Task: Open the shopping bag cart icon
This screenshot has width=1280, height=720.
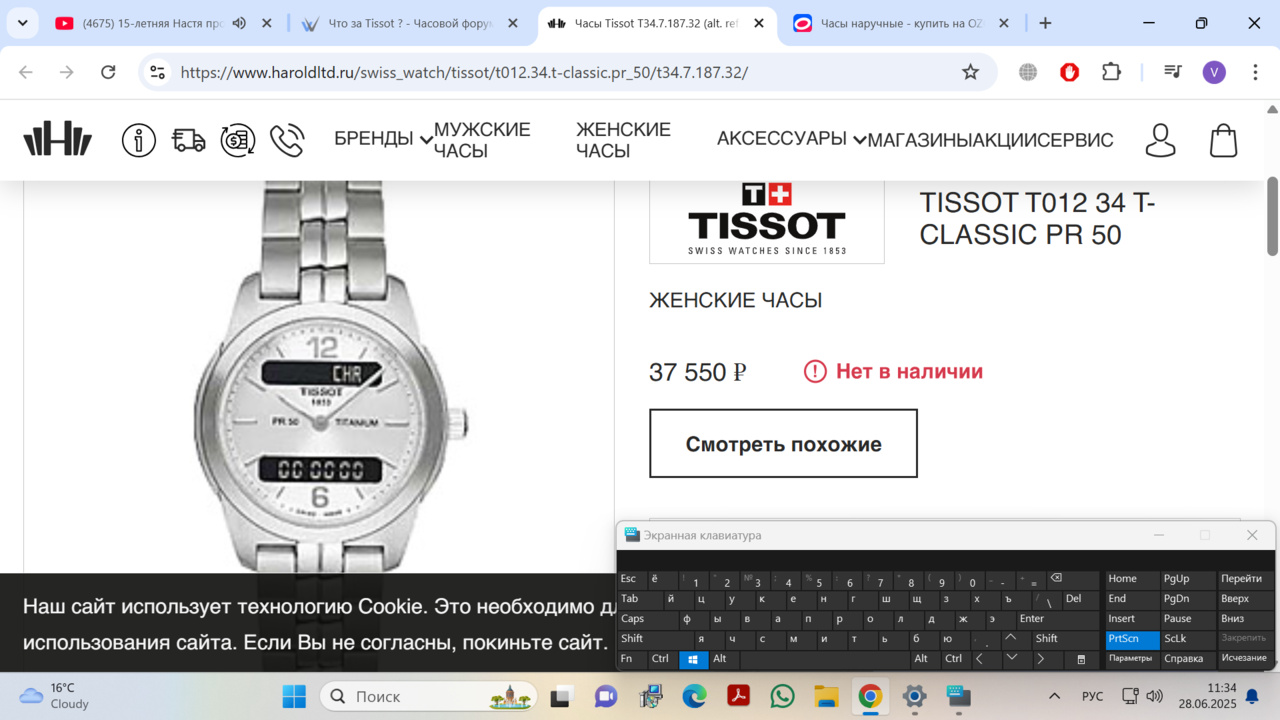Action: [1224, 140]
